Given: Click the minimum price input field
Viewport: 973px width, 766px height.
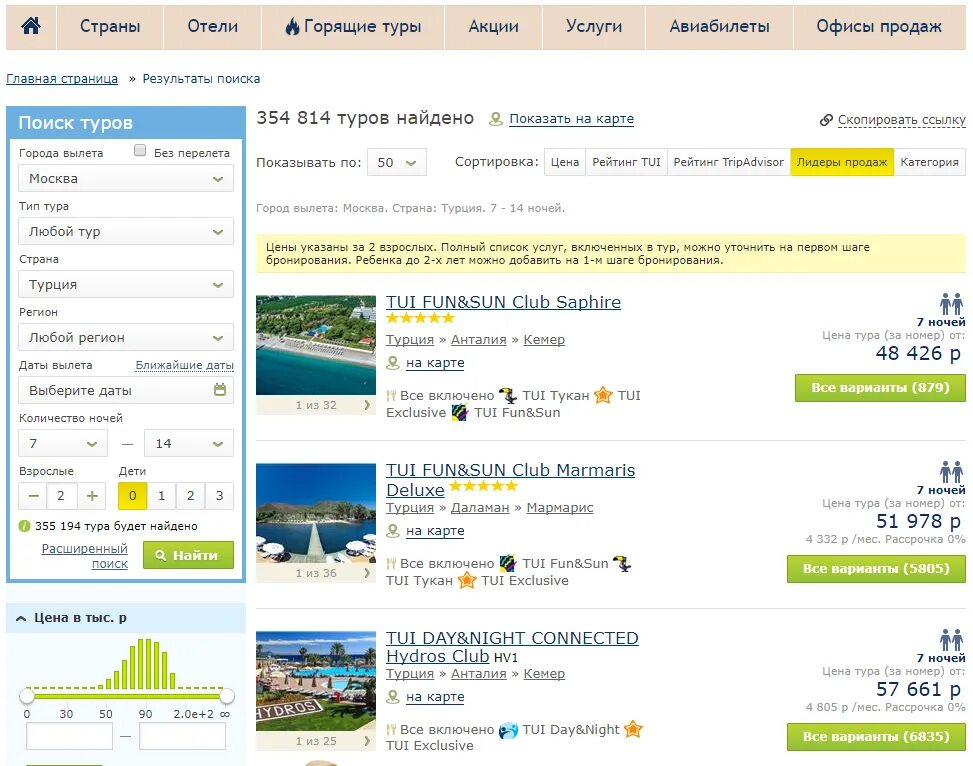Looking at the screenshot, I should pos(70,737).
